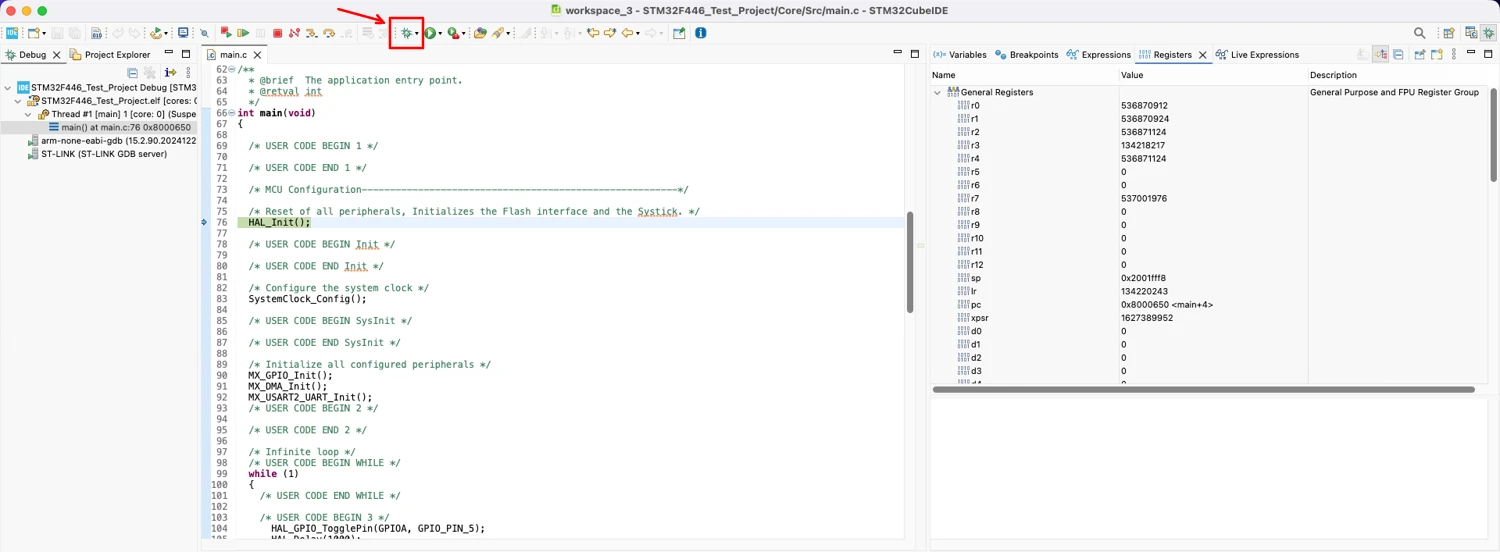Click the Disconnect debugger icon
This screenshot has height=552, width=1500.
[x=294, y=33]
